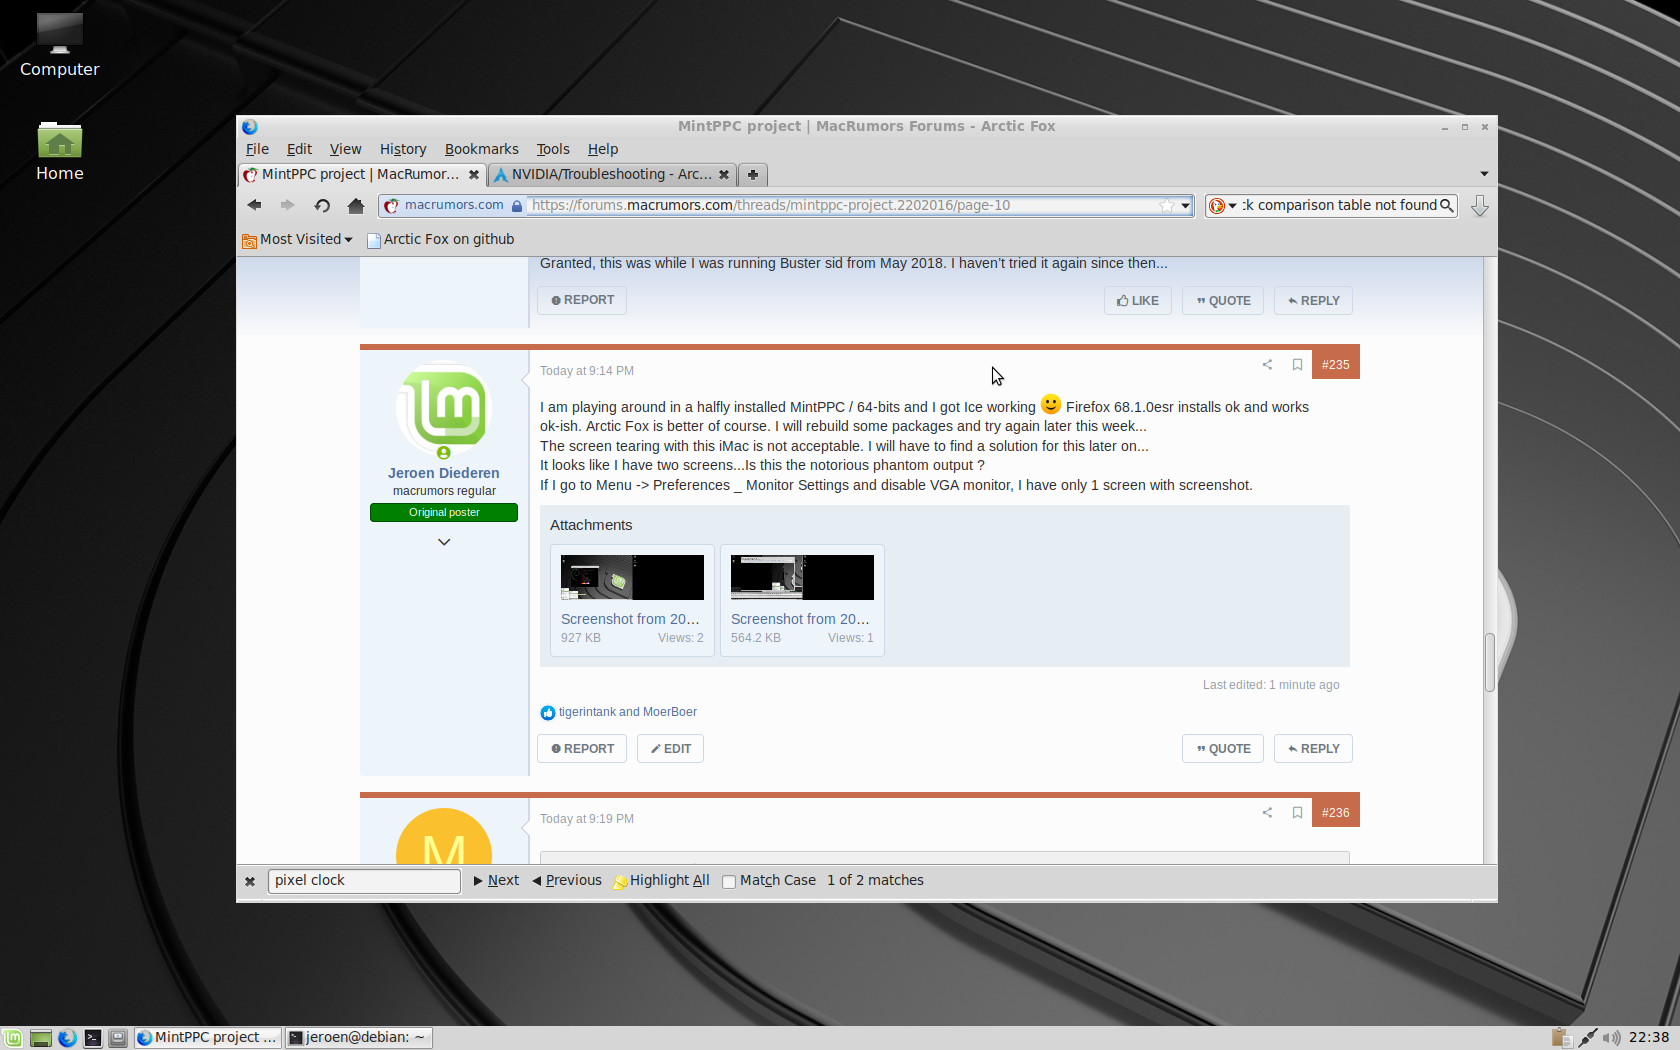Find Previous match in find bar

(567, 881)
